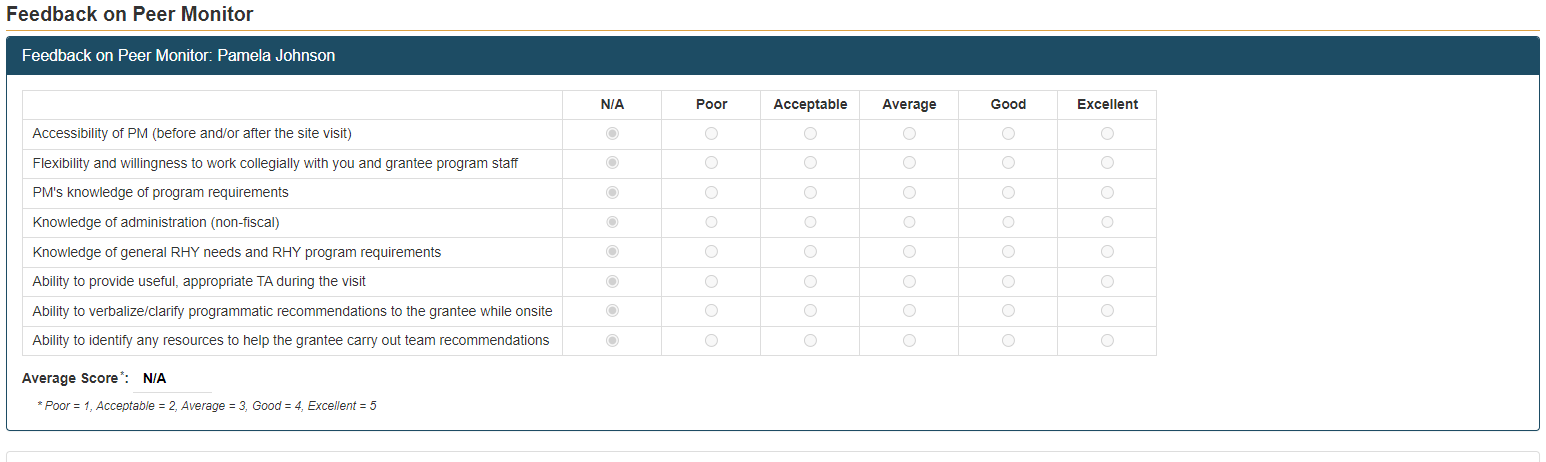Choose Acceptable for Knowledge of general RHY needs

point(810,252)
